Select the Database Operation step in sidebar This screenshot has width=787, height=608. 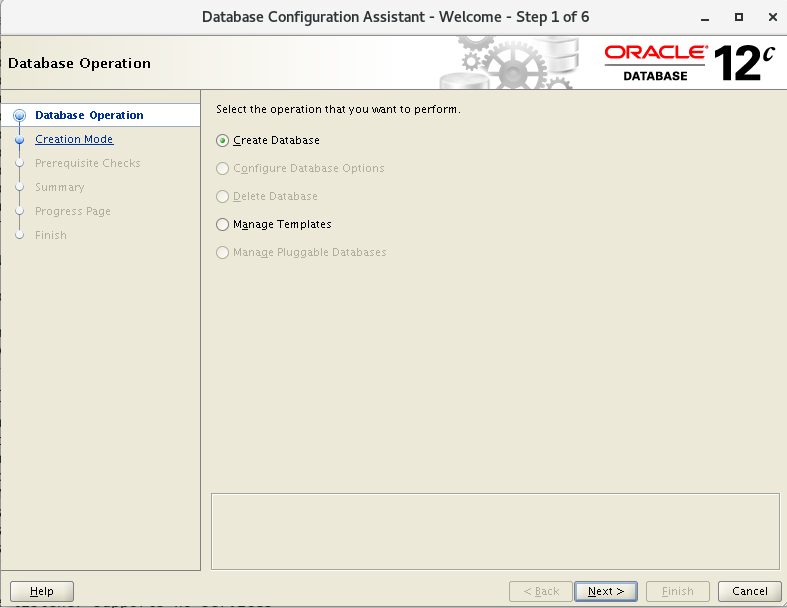(x=89, y=115)
